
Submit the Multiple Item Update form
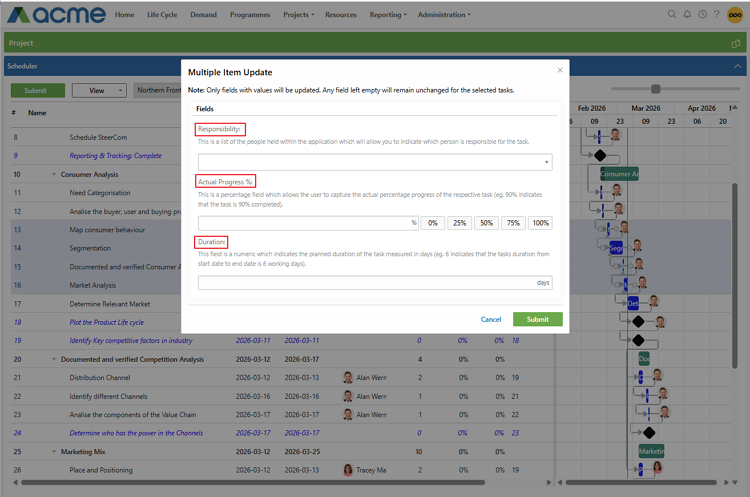tap(537, 319)
